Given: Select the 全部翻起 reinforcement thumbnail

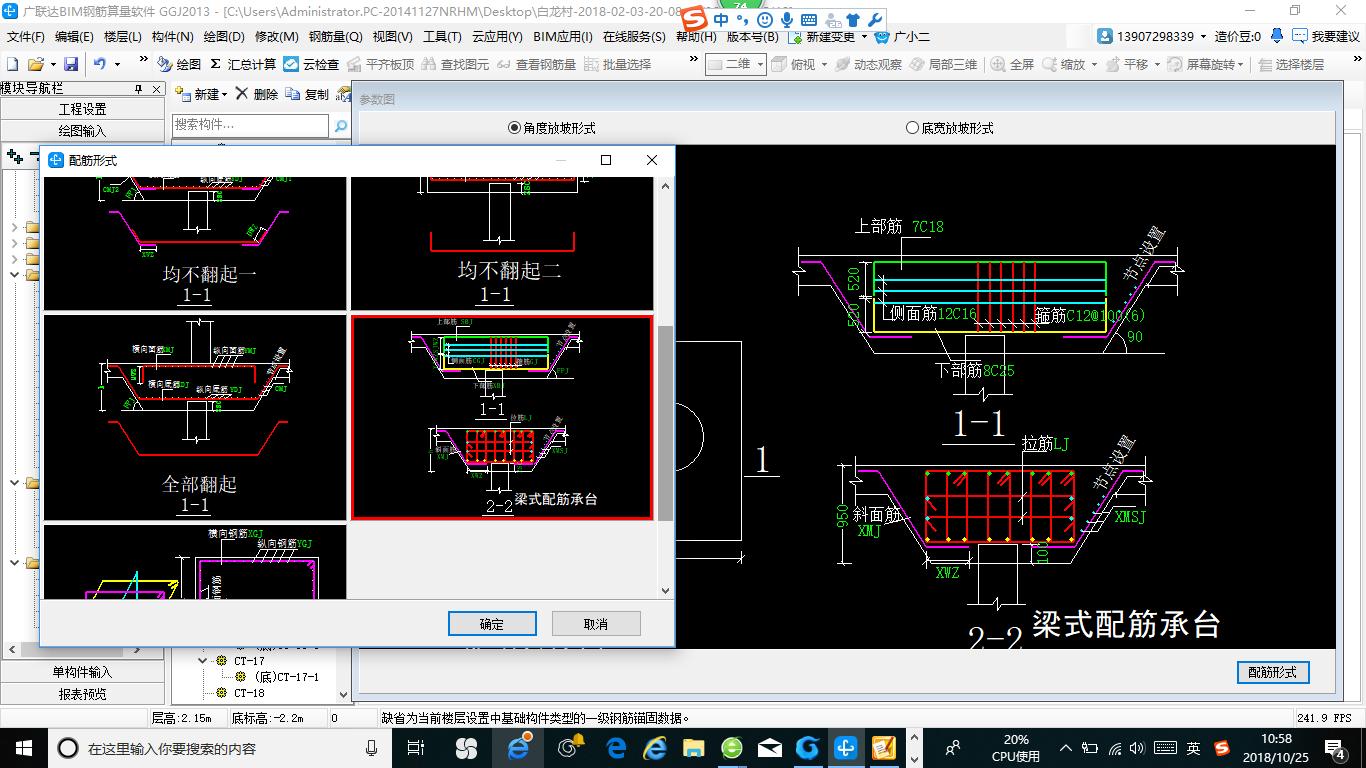Looking at the screenshot, I should click(x=195, y=417).
